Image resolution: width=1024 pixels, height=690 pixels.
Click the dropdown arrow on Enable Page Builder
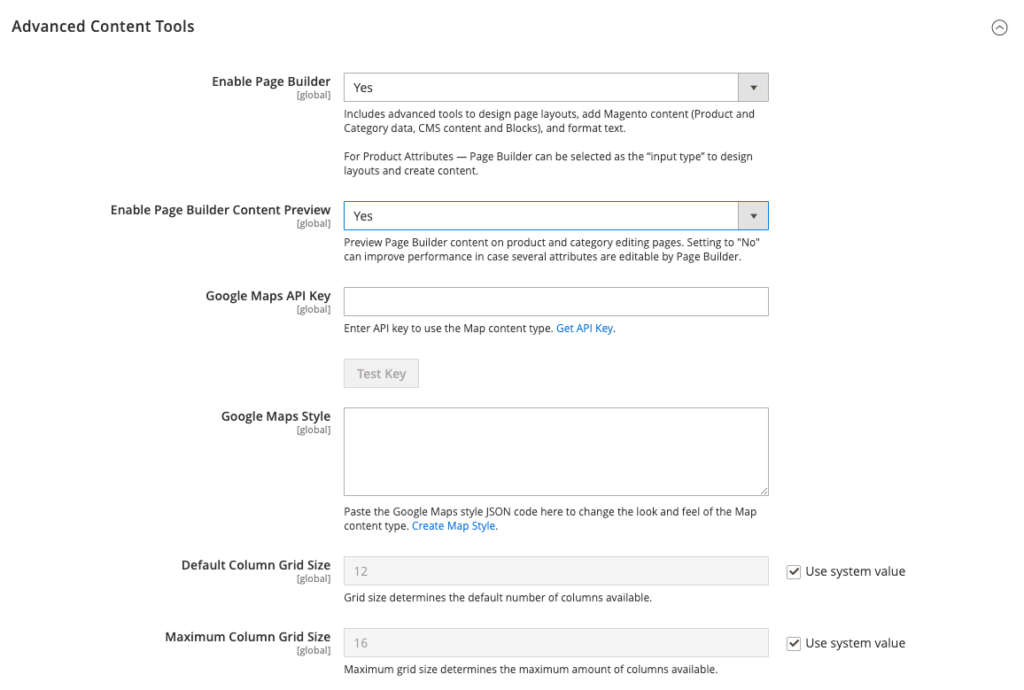click(x=753, y=87)
